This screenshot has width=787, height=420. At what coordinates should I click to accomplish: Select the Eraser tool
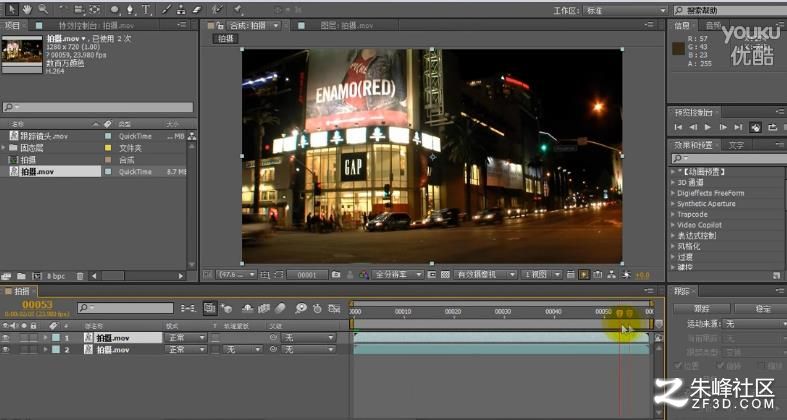(x=196, y=10)
